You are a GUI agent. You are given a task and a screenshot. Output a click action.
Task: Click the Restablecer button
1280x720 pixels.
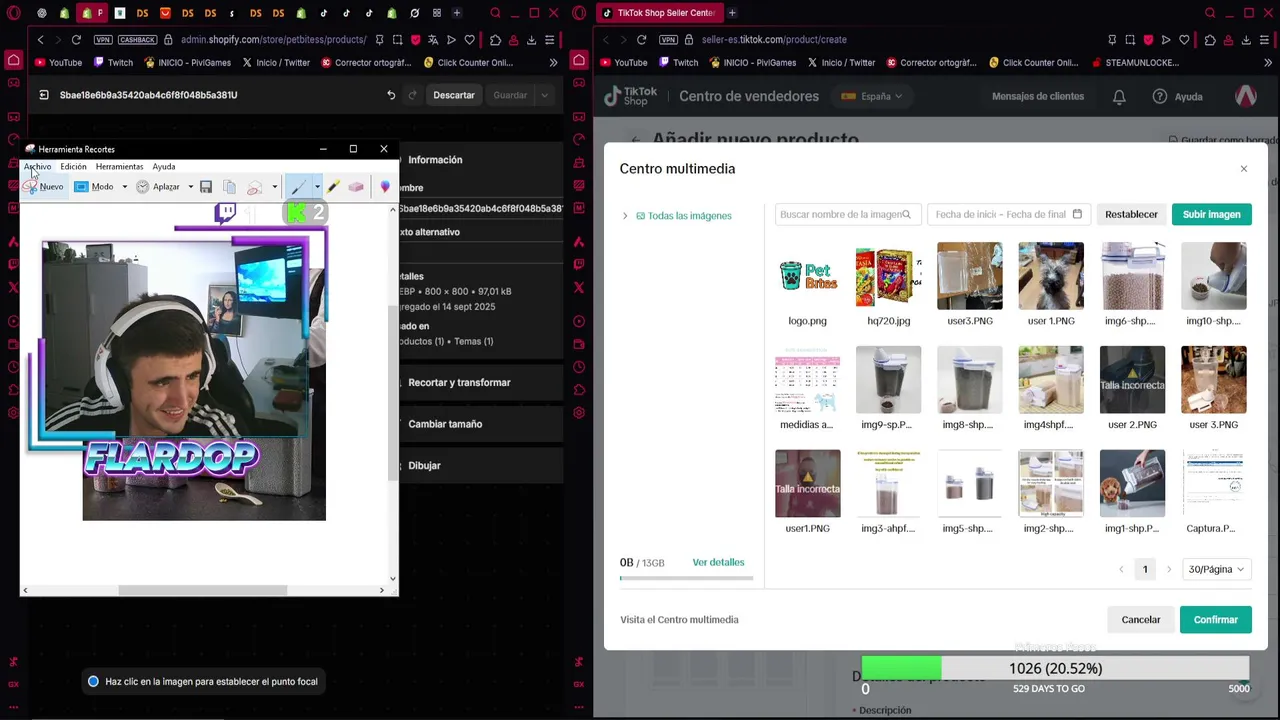(1131, 214)
